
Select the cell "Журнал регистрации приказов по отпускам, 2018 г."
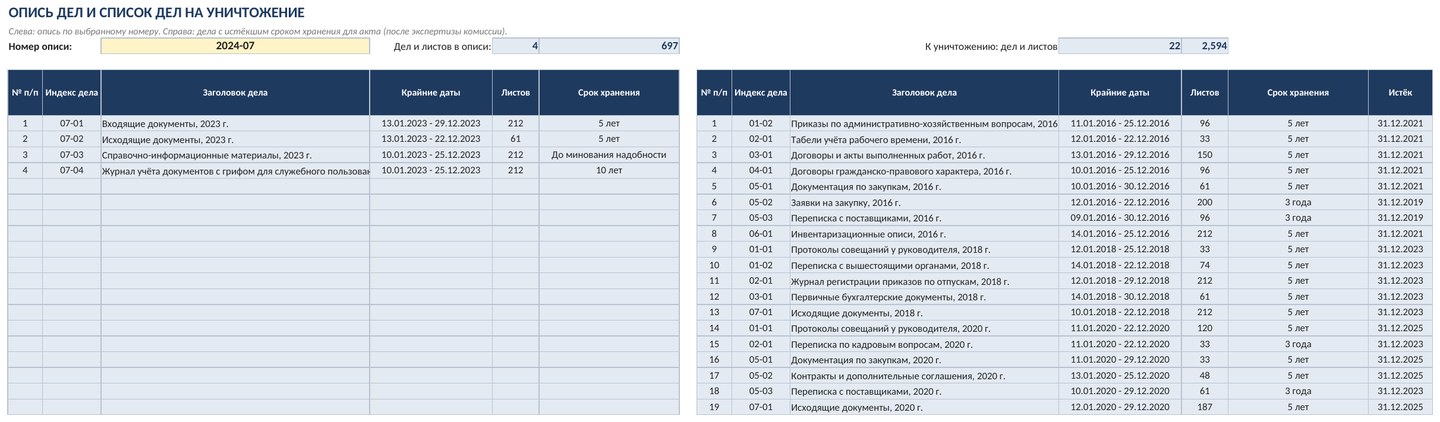(x=924, y=281)
